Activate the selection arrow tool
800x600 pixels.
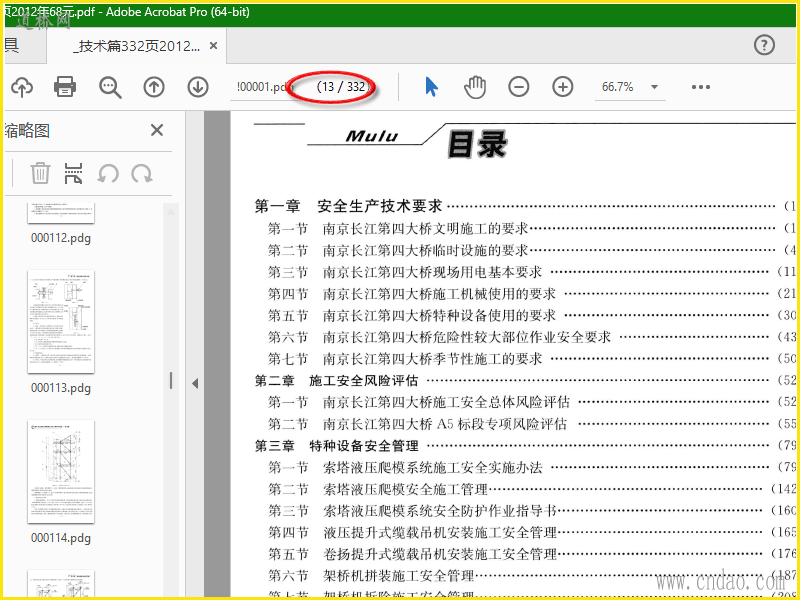click(x=432, y=87)
